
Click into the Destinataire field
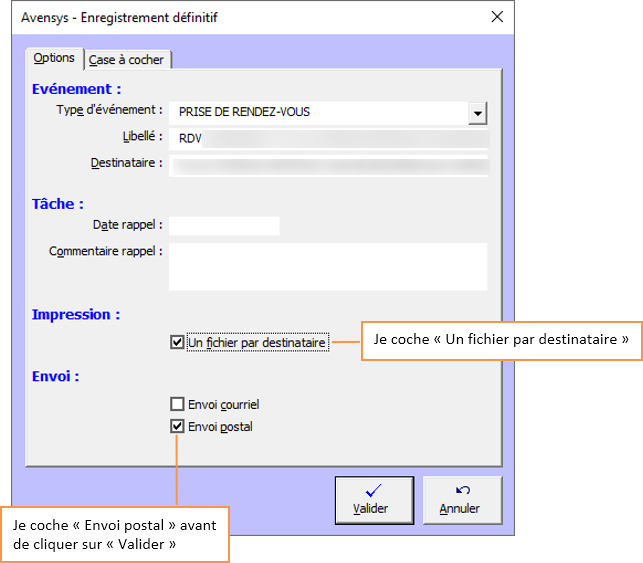tap(327, 163)
